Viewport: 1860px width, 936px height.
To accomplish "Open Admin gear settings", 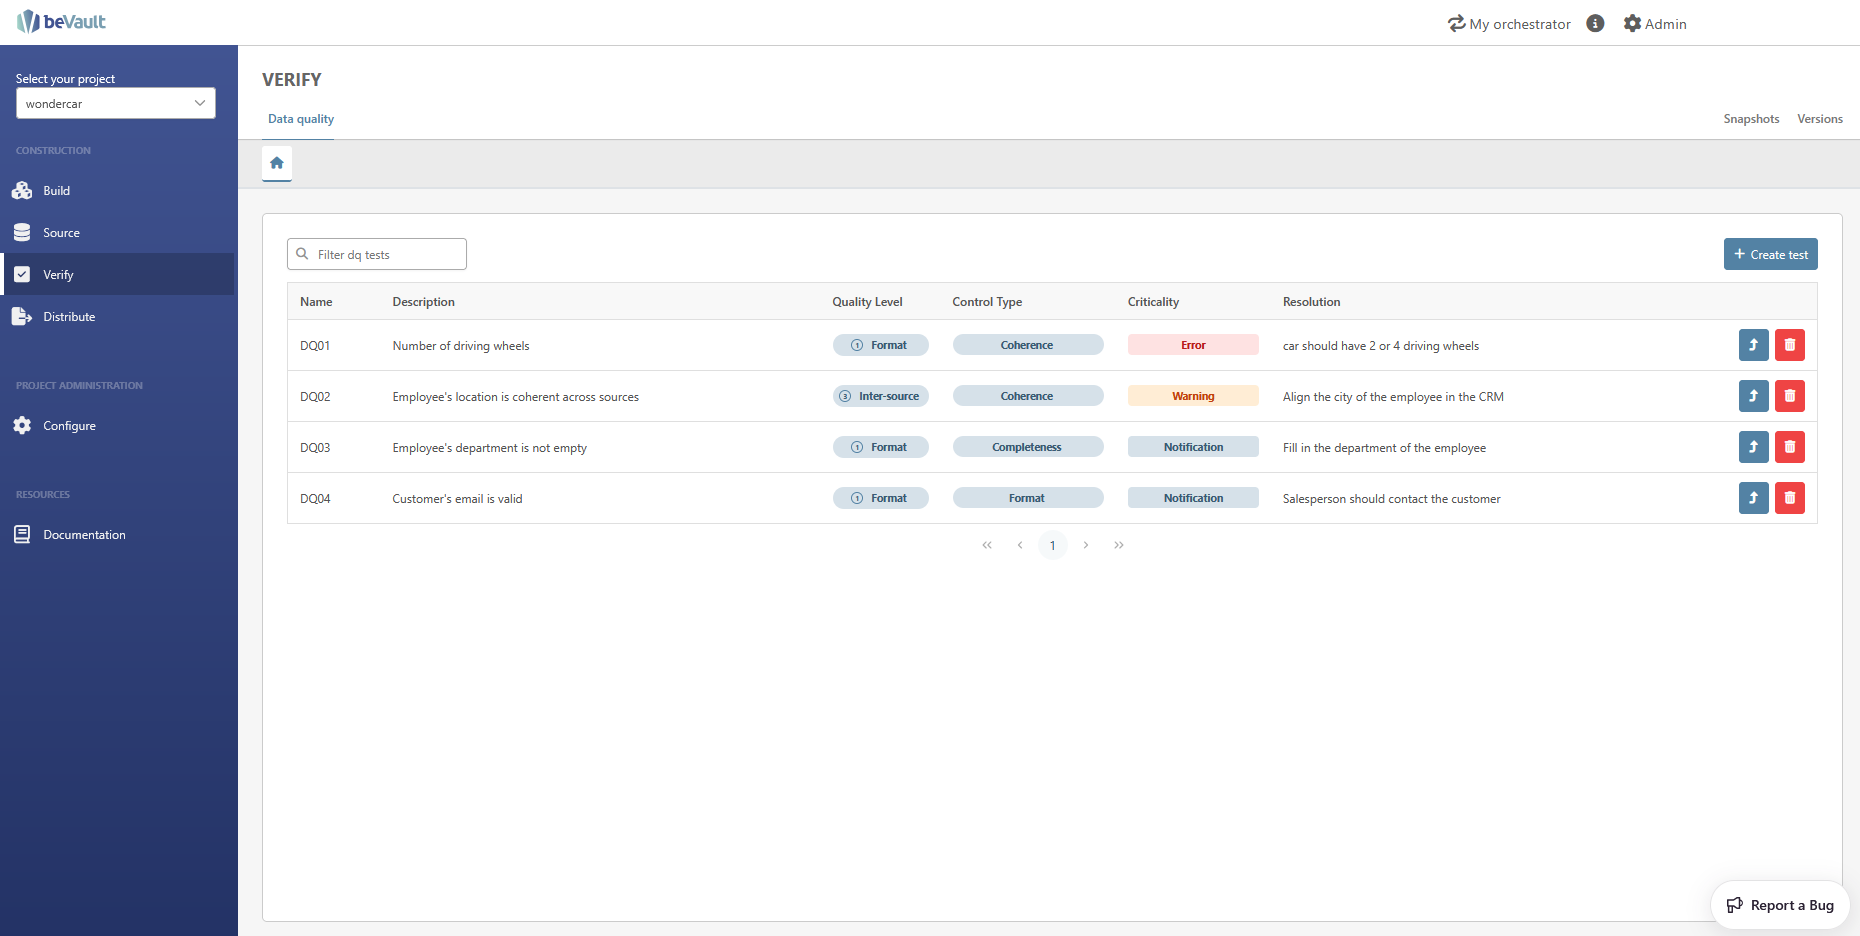I will [1654, 23].
